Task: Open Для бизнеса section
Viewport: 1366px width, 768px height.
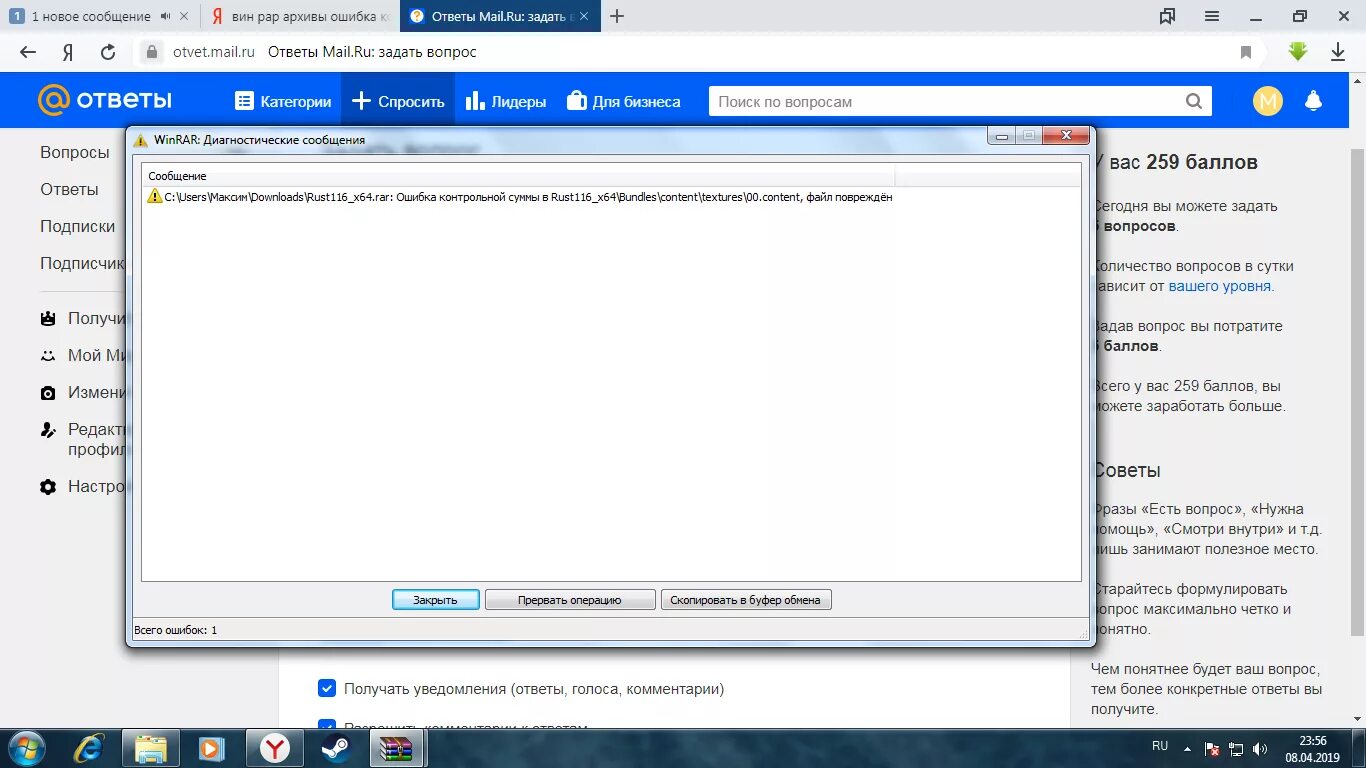Action: pyautogui.click(x=623, y=101)
